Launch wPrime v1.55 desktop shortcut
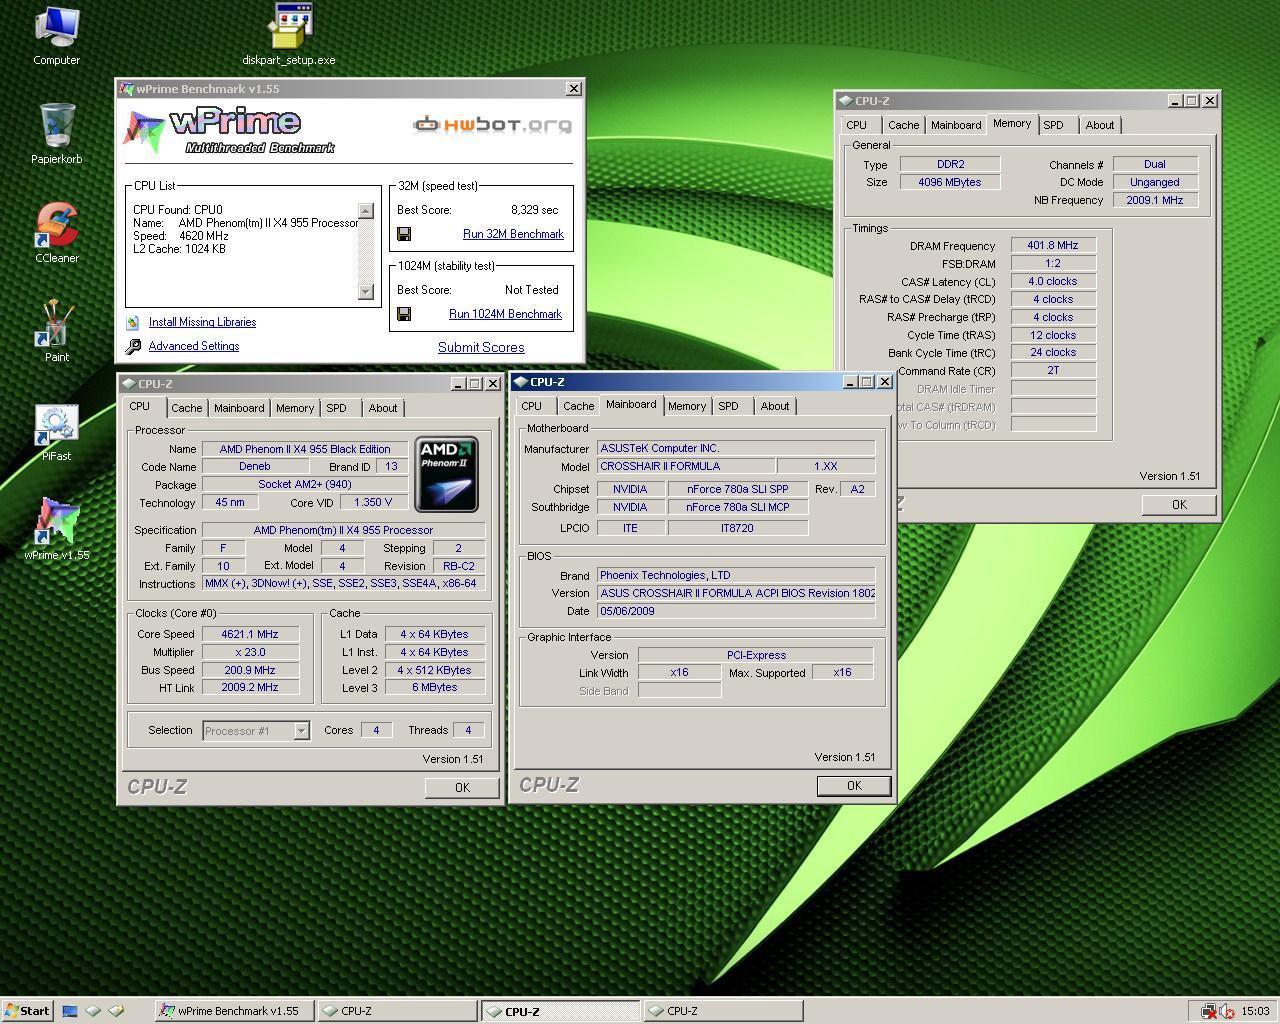 (x=56, y=530)
